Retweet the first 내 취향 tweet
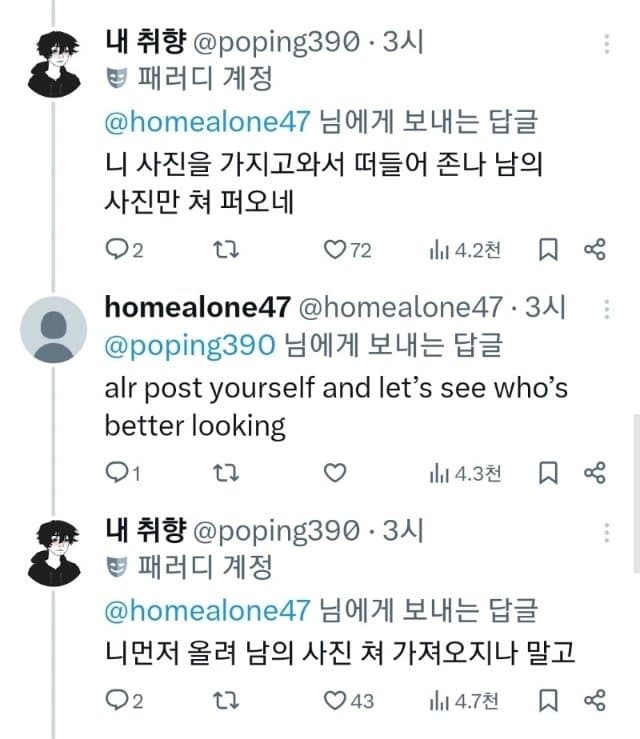The width and height of the screenshot is (640, 739). tap(228, 250)
